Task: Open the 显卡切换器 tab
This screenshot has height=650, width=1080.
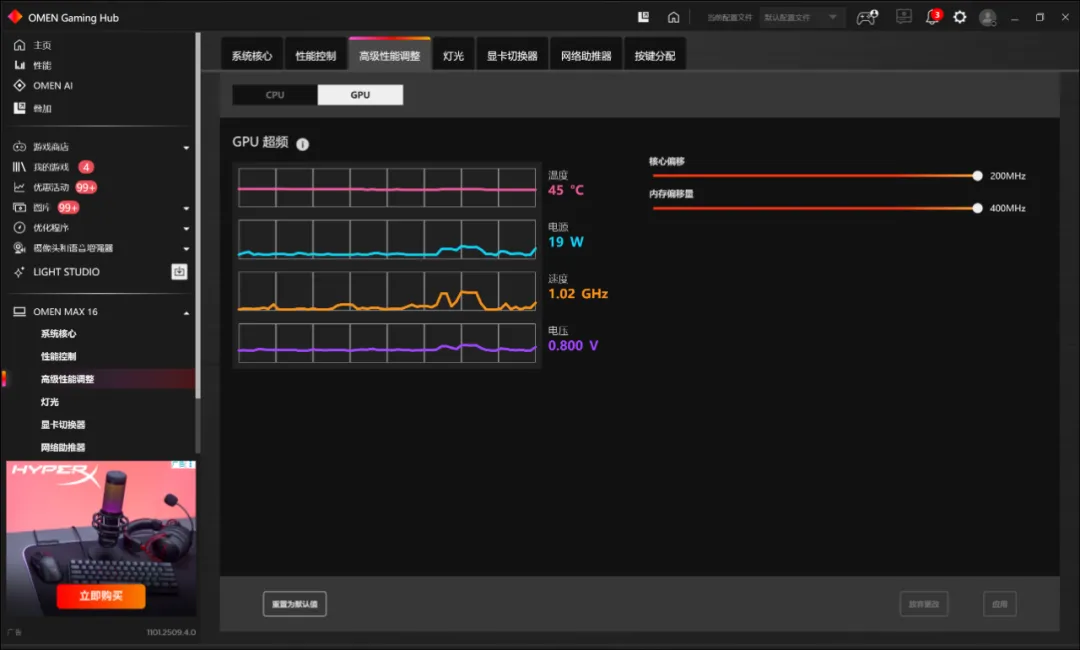Action: [512, 56]
